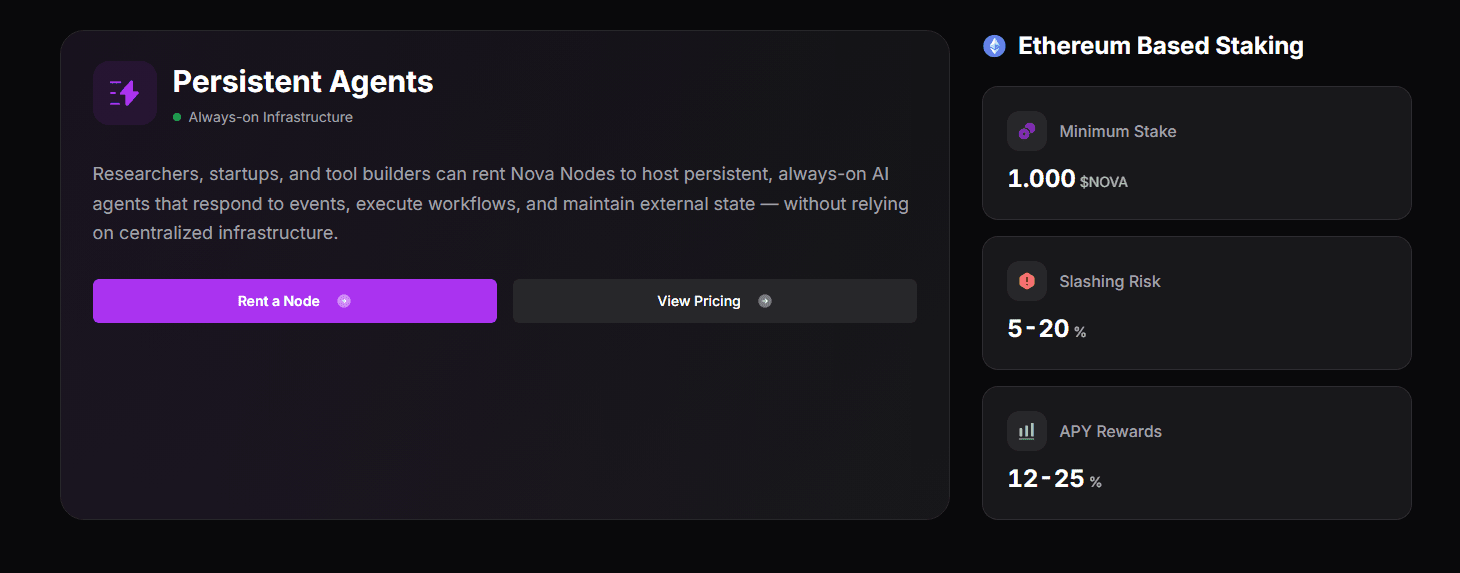Click the Persistent Agents lightning bolt icon

click(125, 93)
